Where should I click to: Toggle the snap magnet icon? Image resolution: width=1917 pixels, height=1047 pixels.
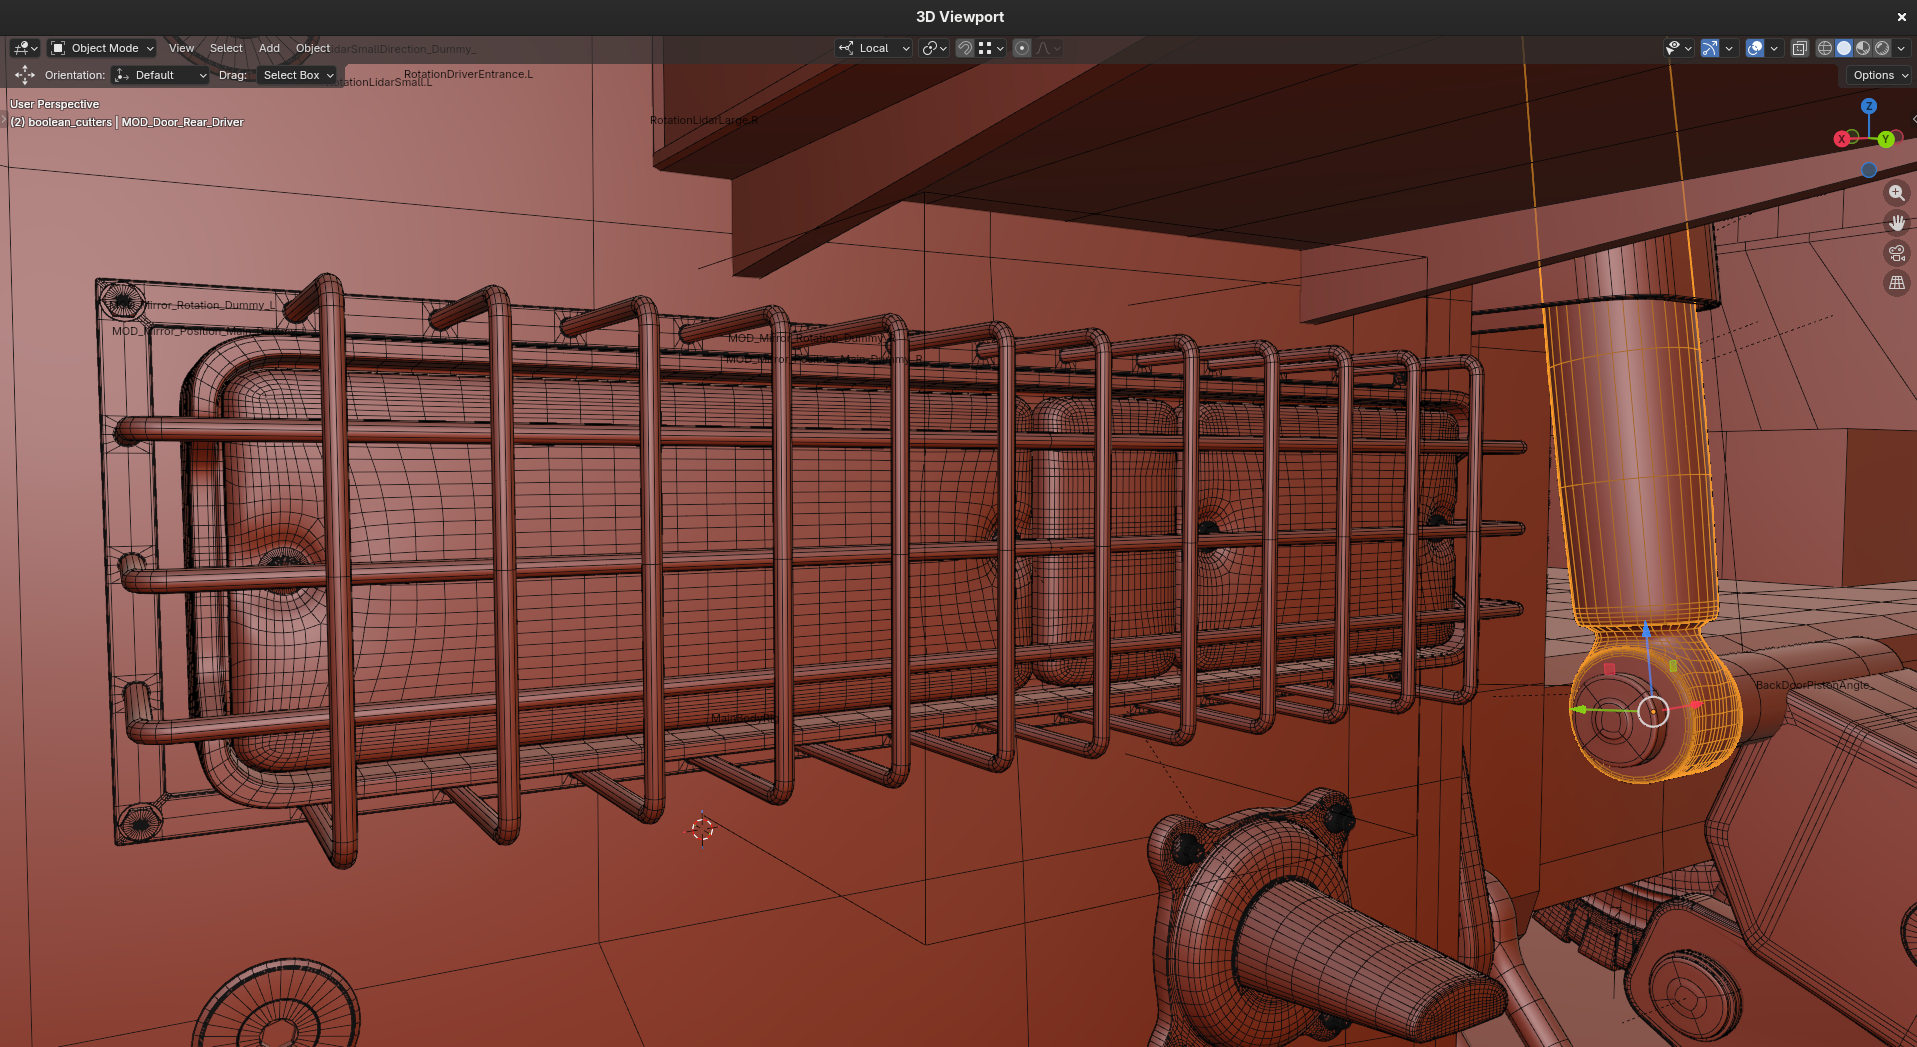pyautogui.click(x=964, y=48)
